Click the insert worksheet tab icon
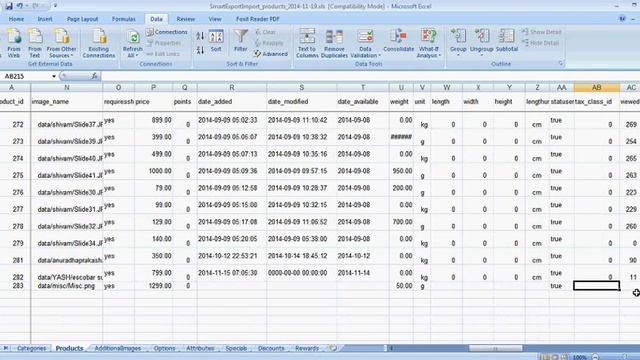Image resolution: width=640 pixels, height=360 pixels. click(x=333, y=348)
